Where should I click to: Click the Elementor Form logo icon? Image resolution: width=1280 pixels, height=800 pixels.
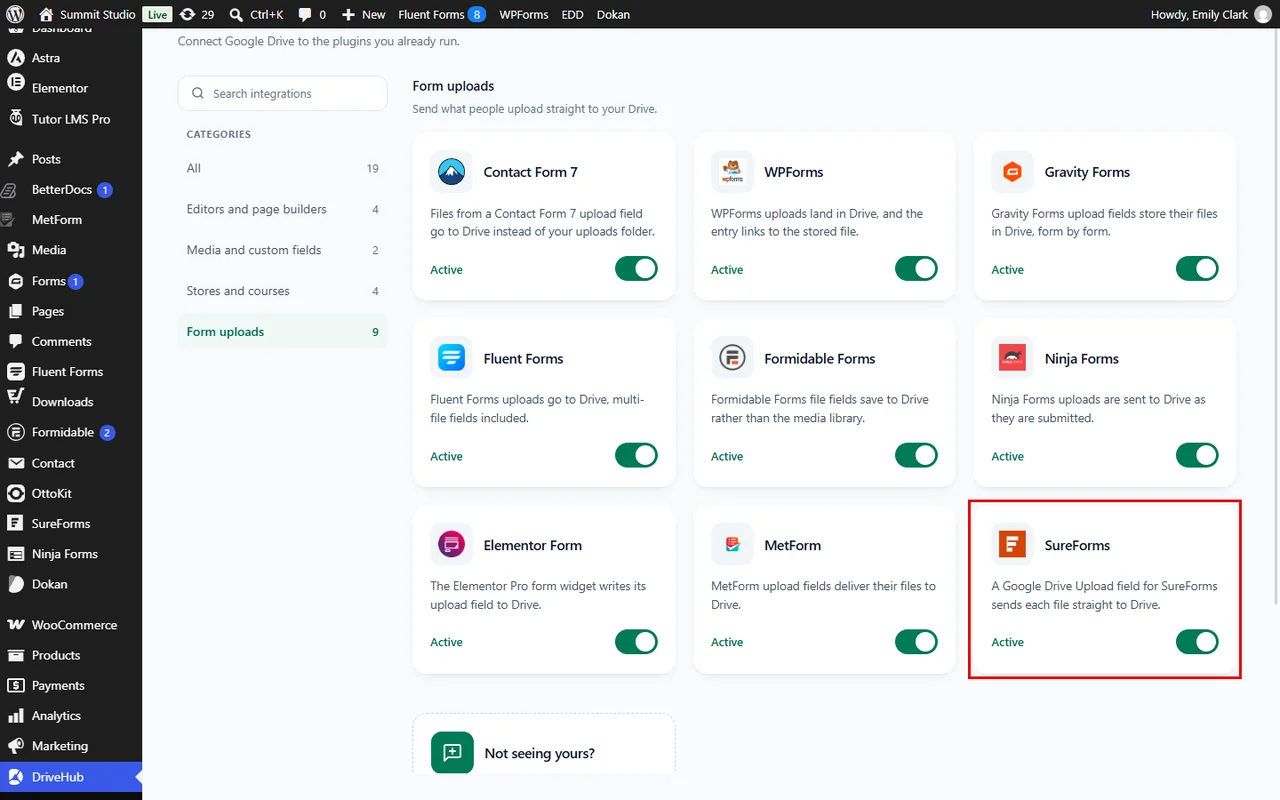point(452,545)
